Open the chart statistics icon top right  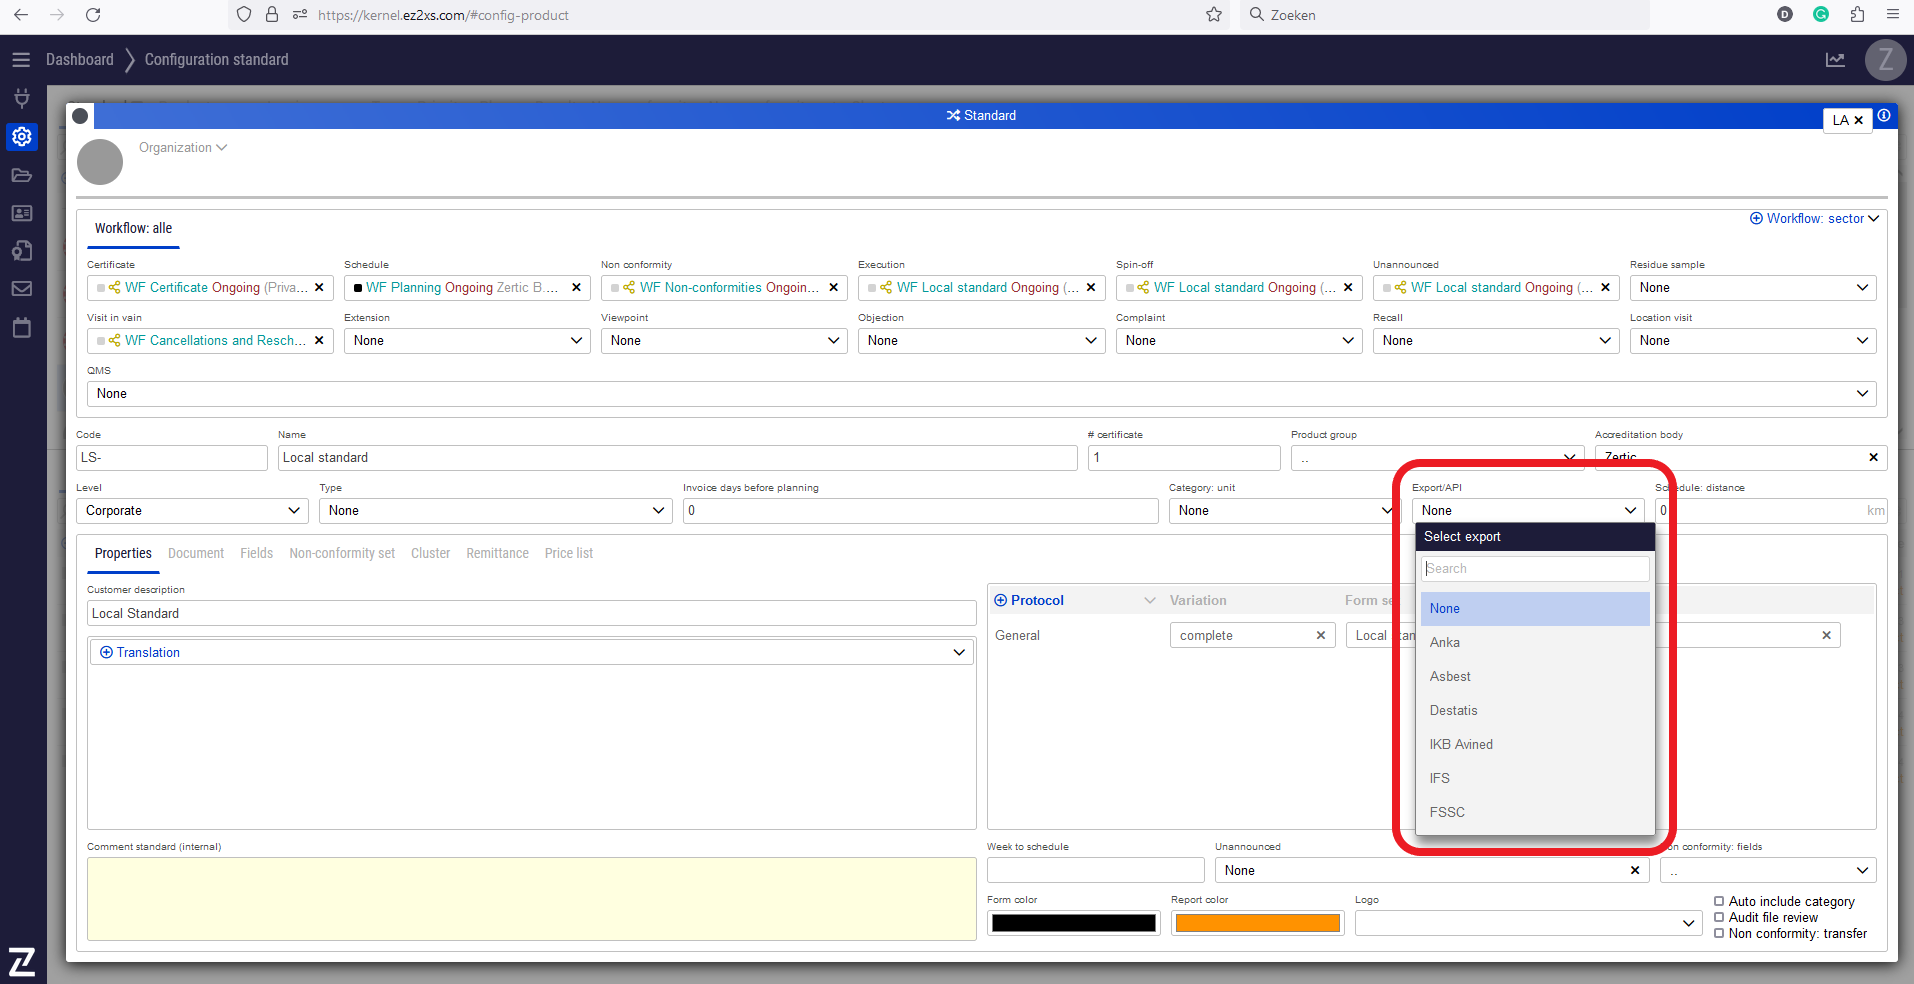pyautogui.click(x=1835, y=60)
